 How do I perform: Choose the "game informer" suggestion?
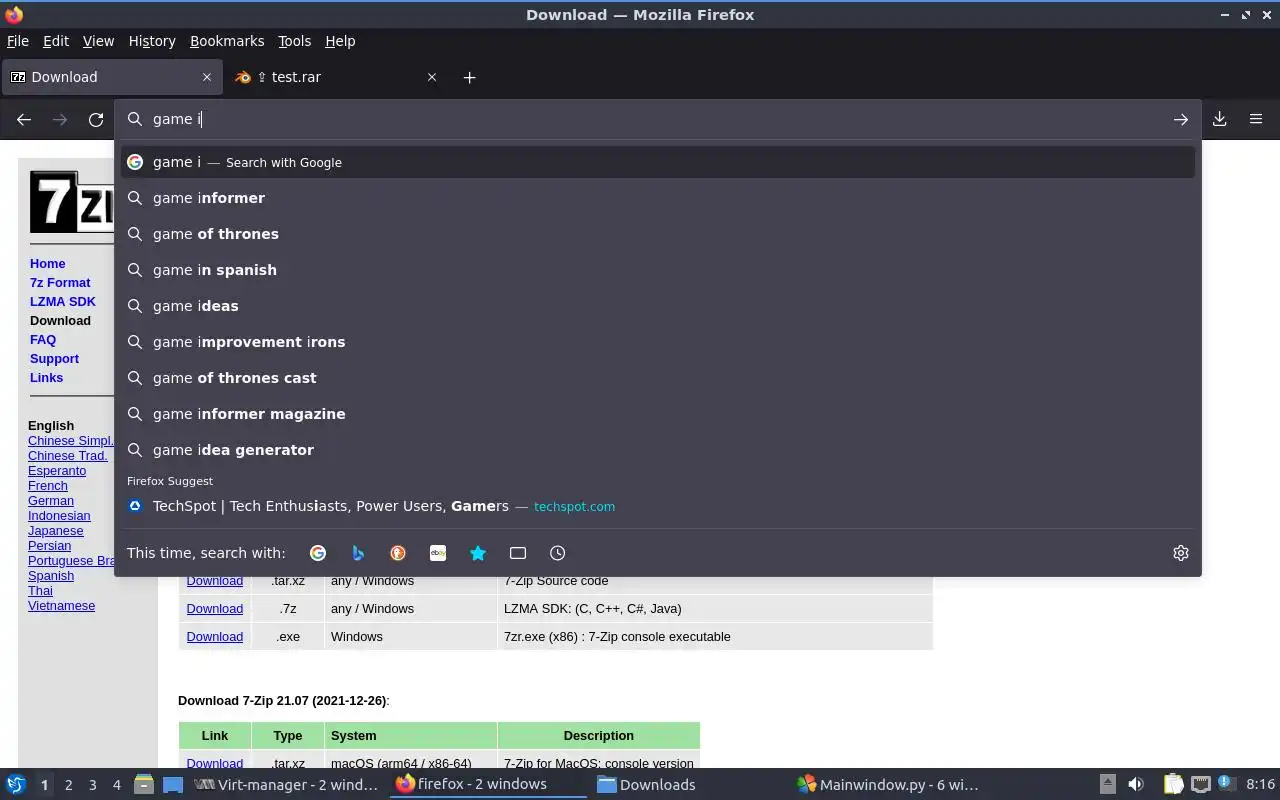658,198
